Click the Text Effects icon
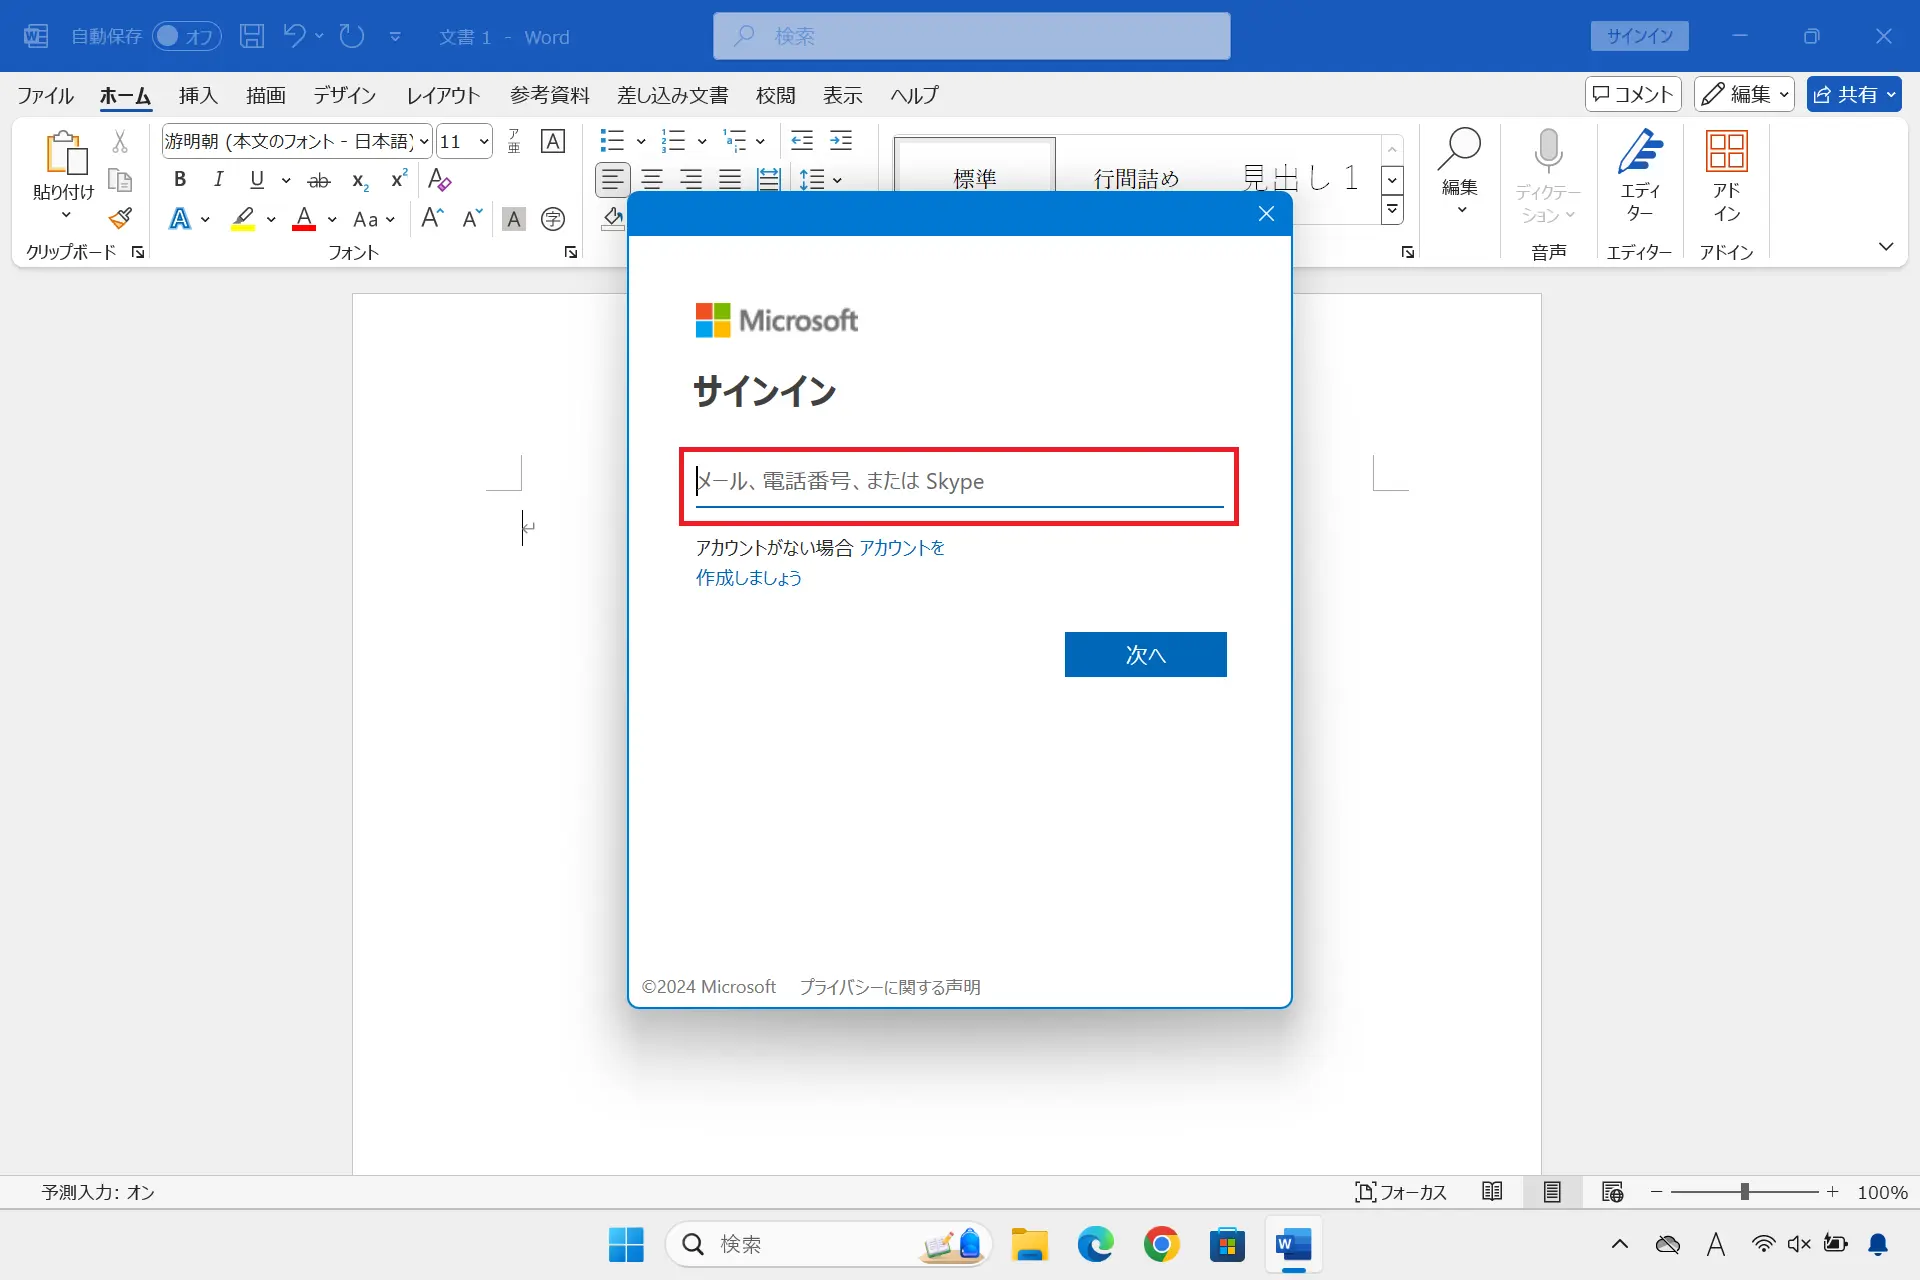Image resolution: width=1920 pixels, height=1280 pixels. (x=180, y=219)
